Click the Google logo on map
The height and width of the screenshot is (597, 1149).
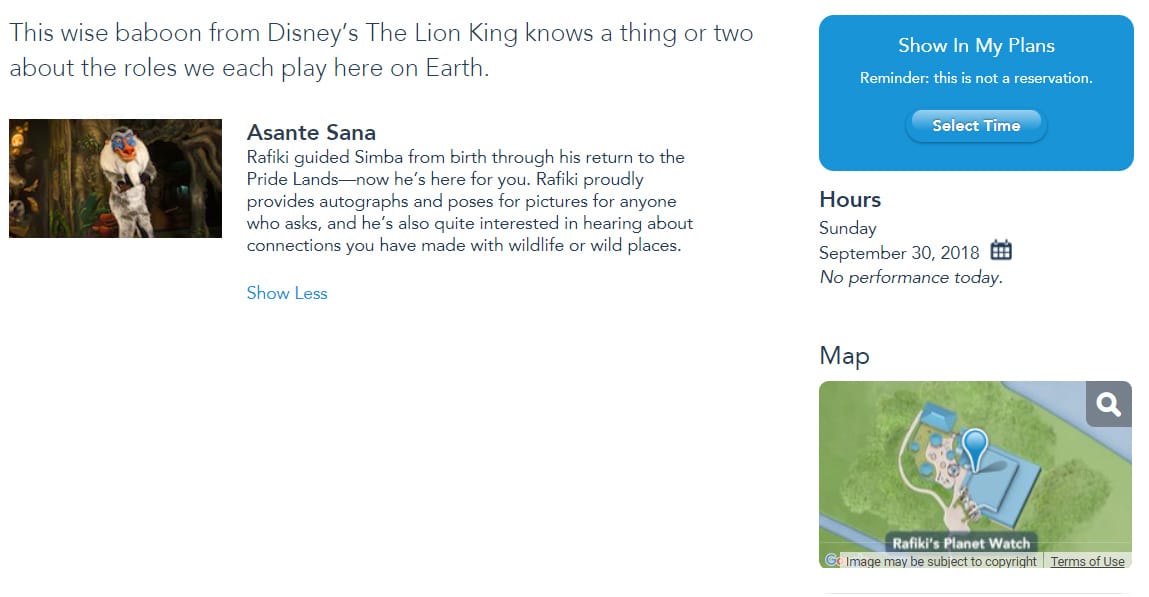(x=832, y=560)
